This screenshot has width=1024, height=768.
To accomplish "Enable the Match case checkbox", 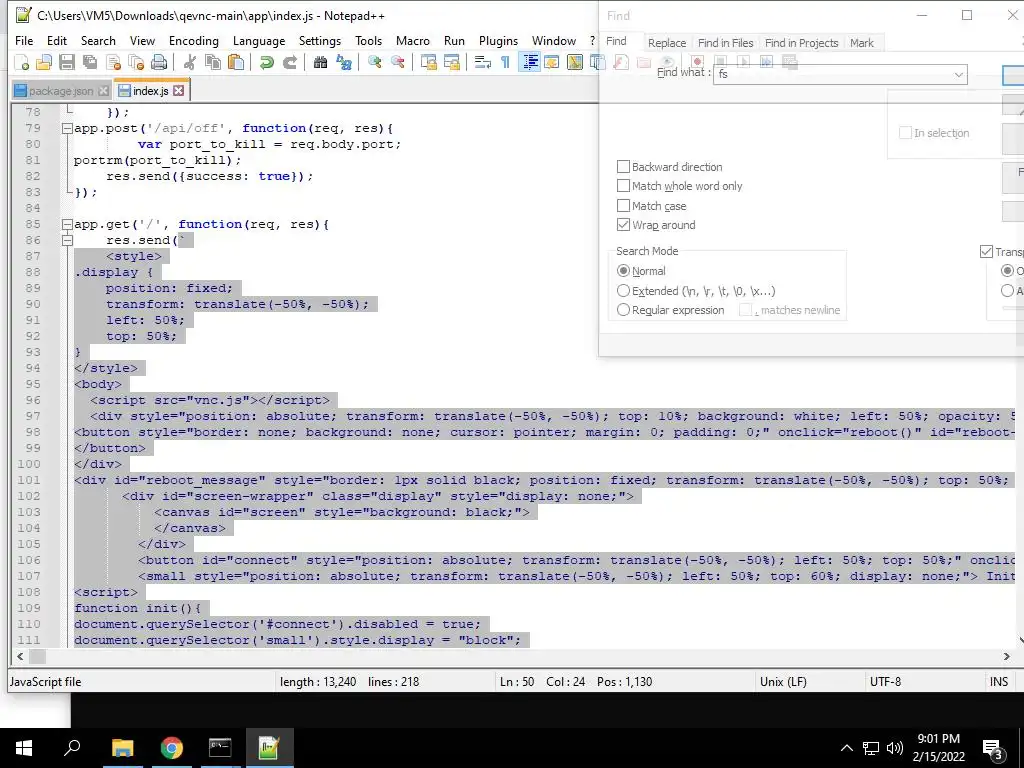I will (x=623, y=206).
